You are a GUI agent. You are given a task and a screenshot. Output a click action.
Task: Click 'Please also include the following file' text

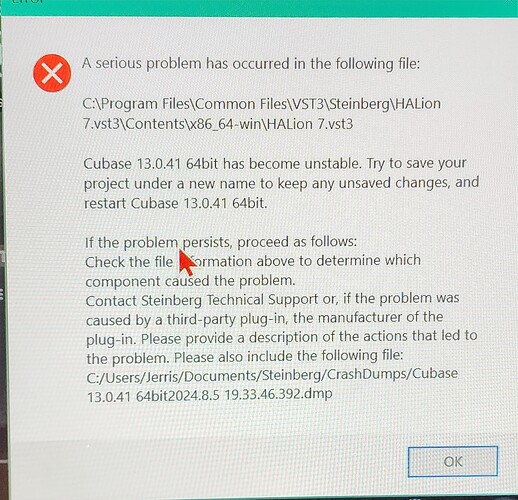pyautogui.click(x=289, y=357)
